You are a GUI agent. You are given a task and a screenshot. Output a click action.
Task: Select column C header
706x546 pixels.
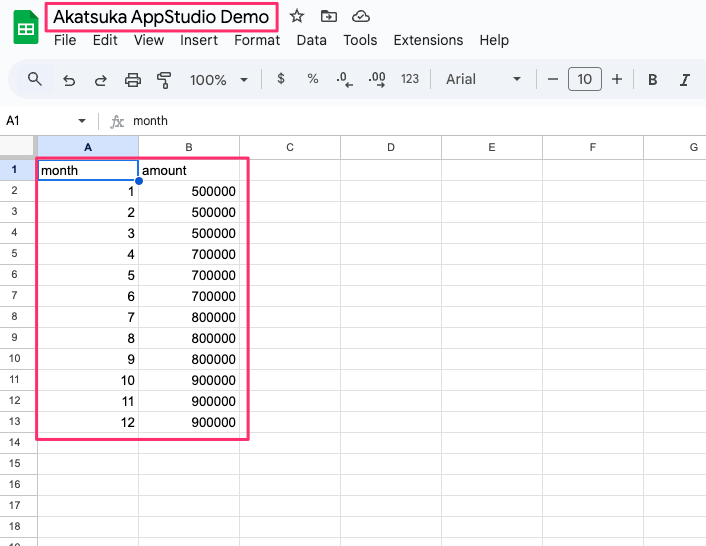point(290,147)
